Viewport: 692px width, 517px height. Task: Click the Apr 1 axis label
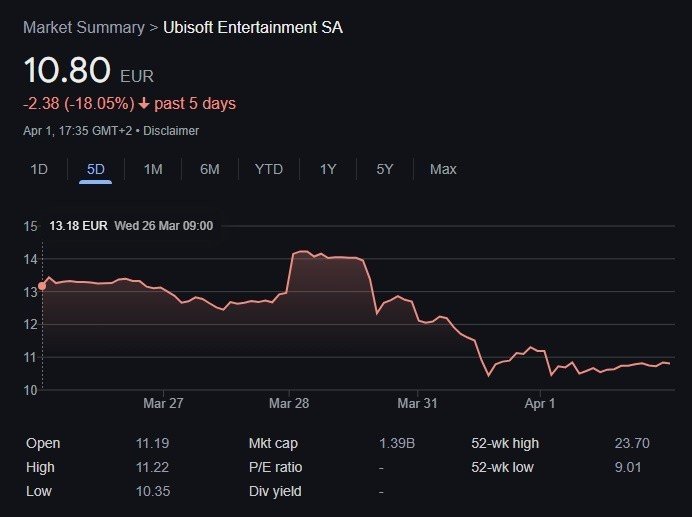pyautogui.click(x=540, y=403)
